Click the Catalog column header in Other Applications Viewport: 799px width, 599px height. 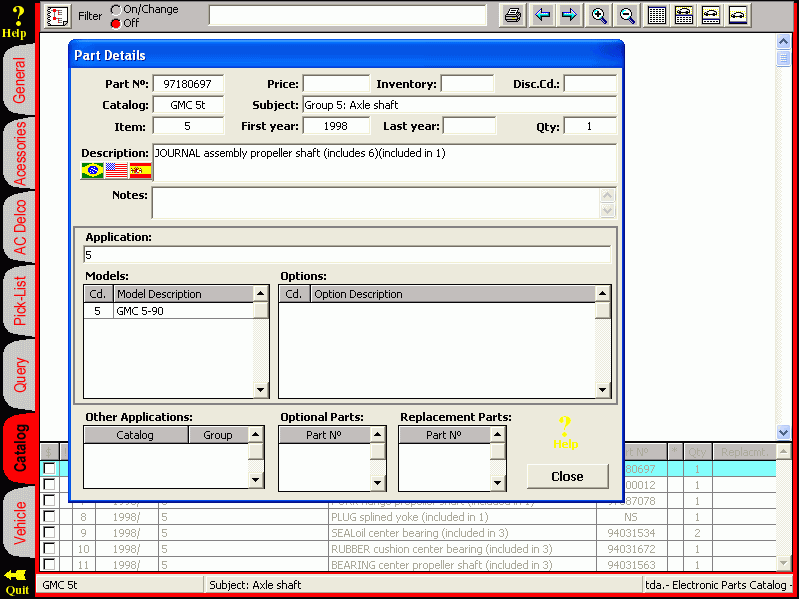(136, 435)
